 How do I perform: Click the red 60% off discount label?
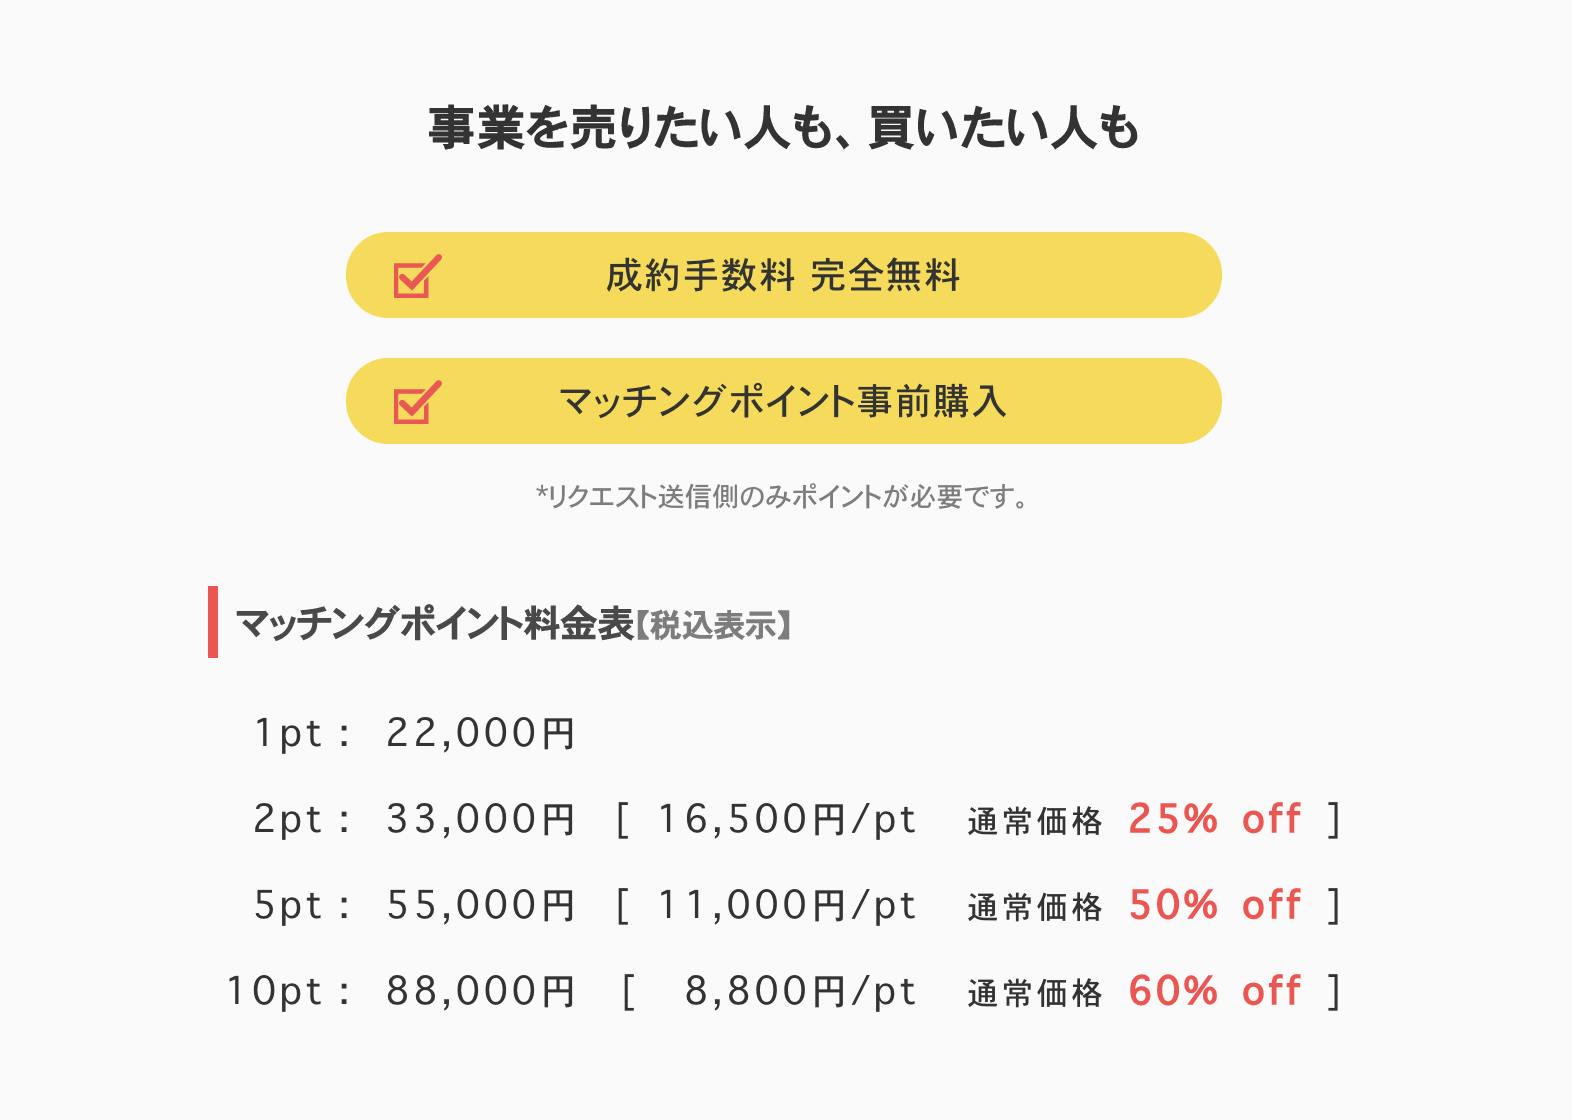tap(1215, 992)
